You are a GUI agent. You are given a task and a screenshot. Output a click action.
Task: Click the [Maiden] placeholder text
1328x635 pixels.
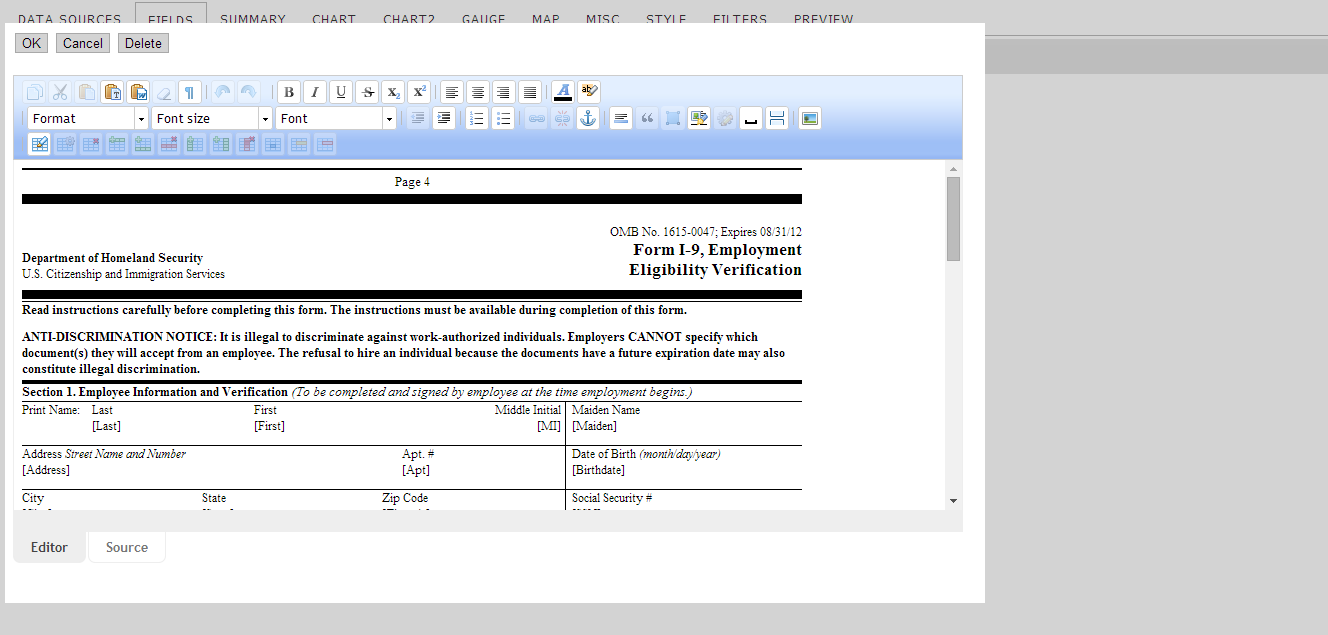(x=594, y=426)
